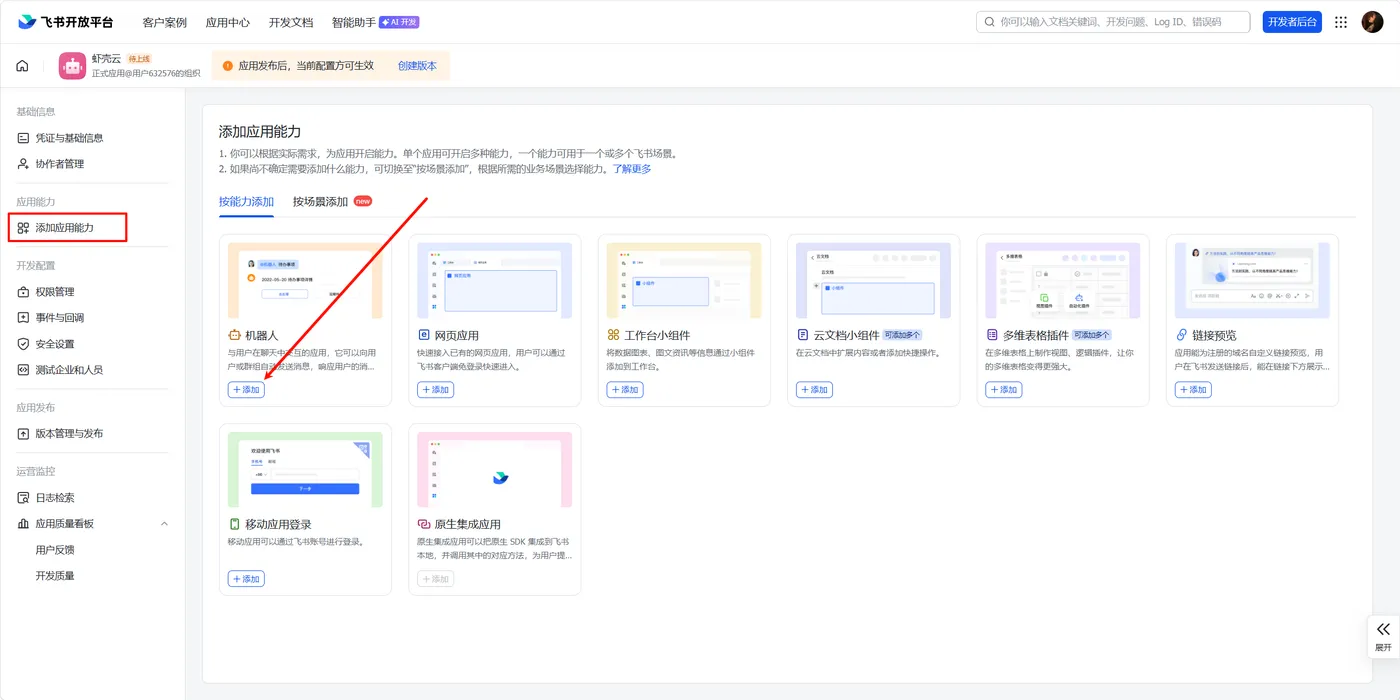
Task: Switch to 按能力添加 tab
Action: (246, 202)
